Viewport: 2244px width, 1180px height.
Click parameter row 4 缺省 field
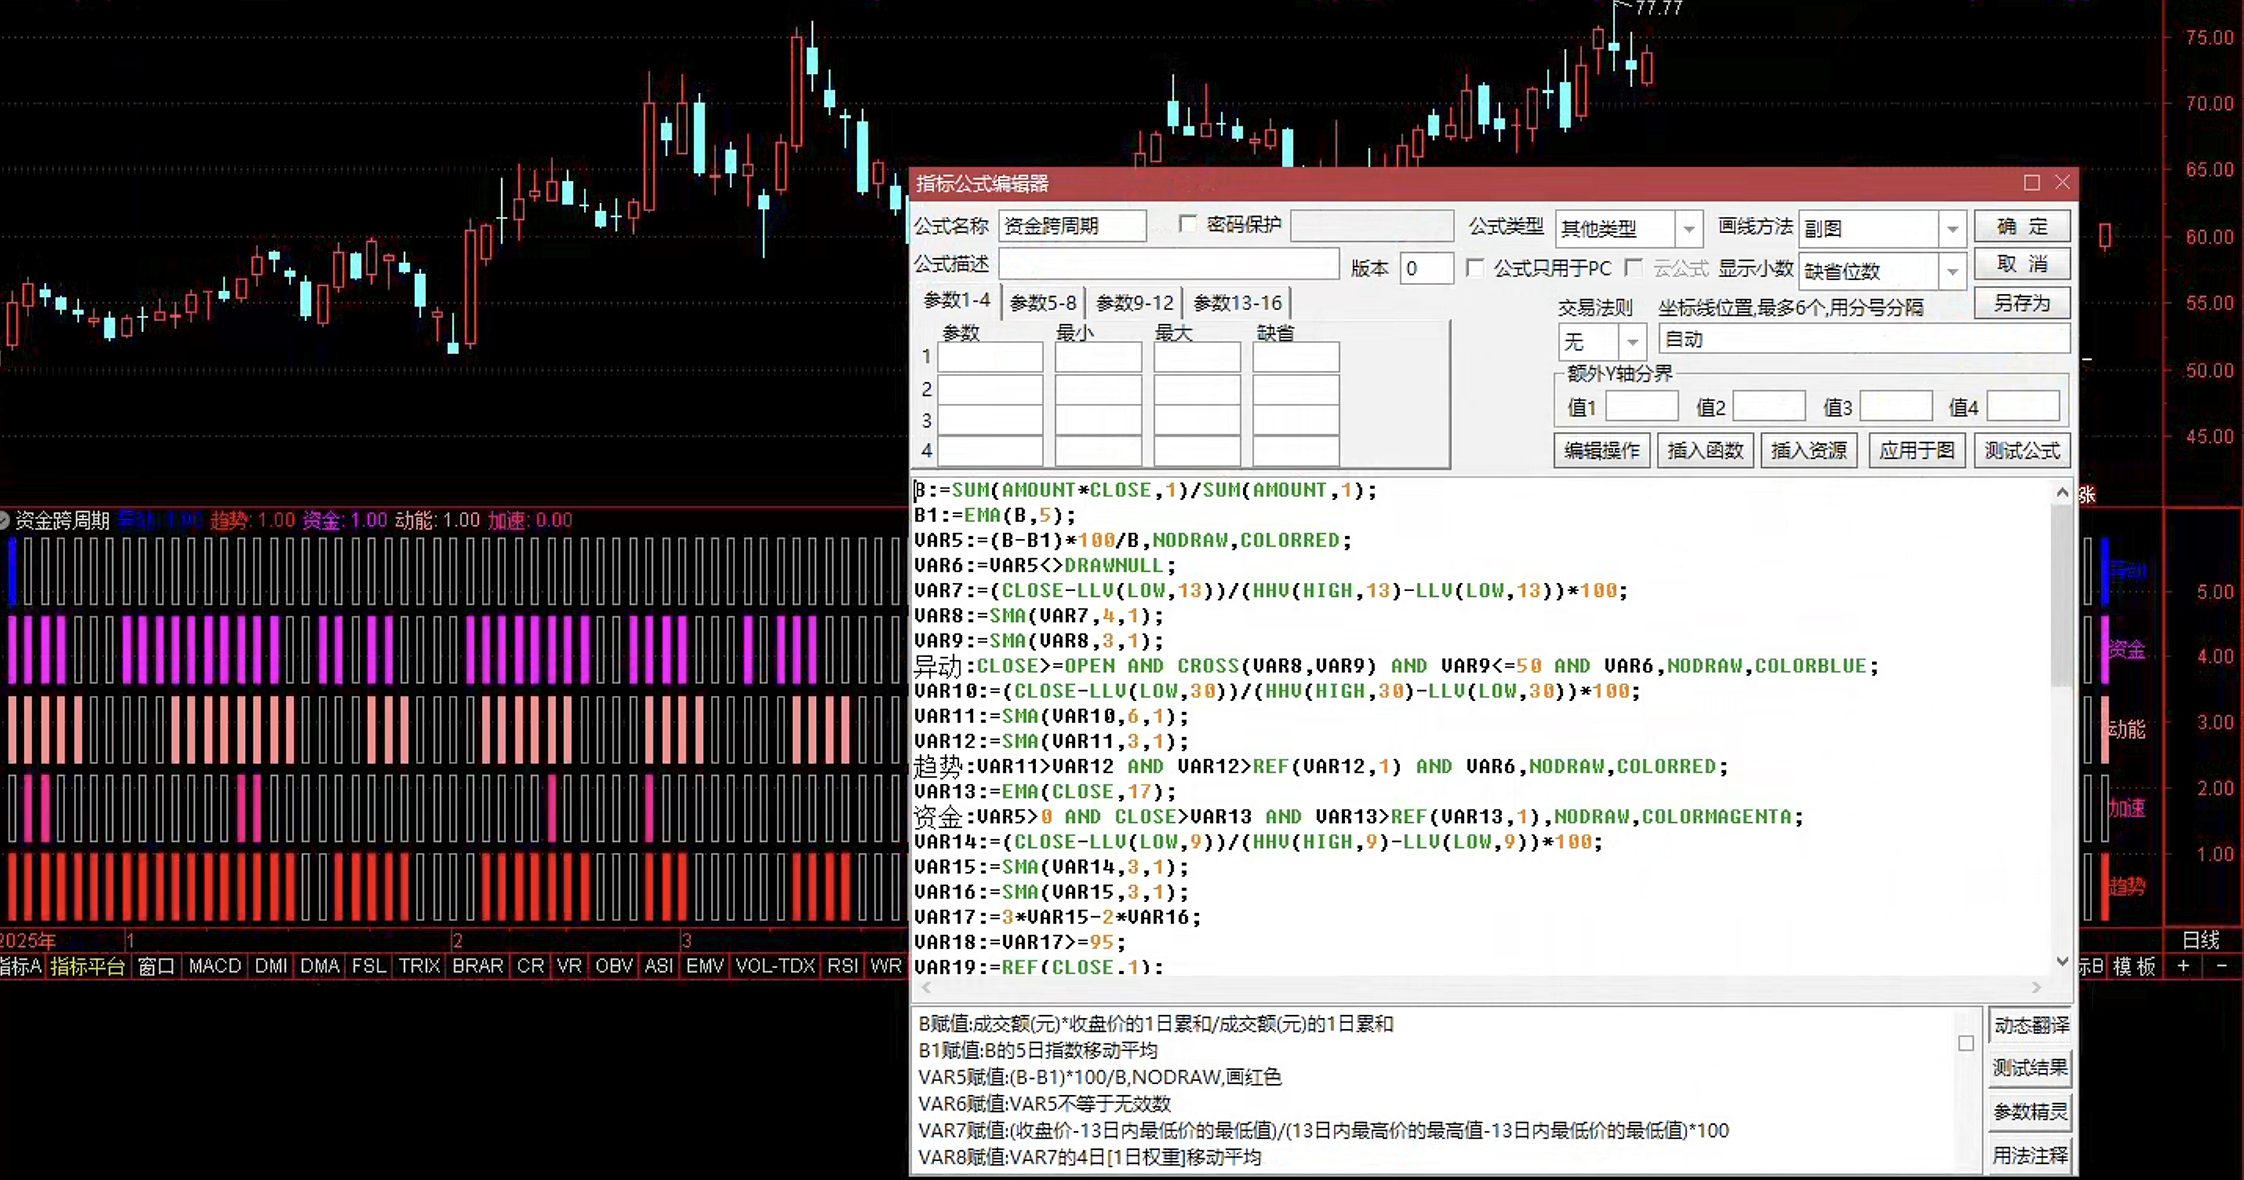[1296, 450]
